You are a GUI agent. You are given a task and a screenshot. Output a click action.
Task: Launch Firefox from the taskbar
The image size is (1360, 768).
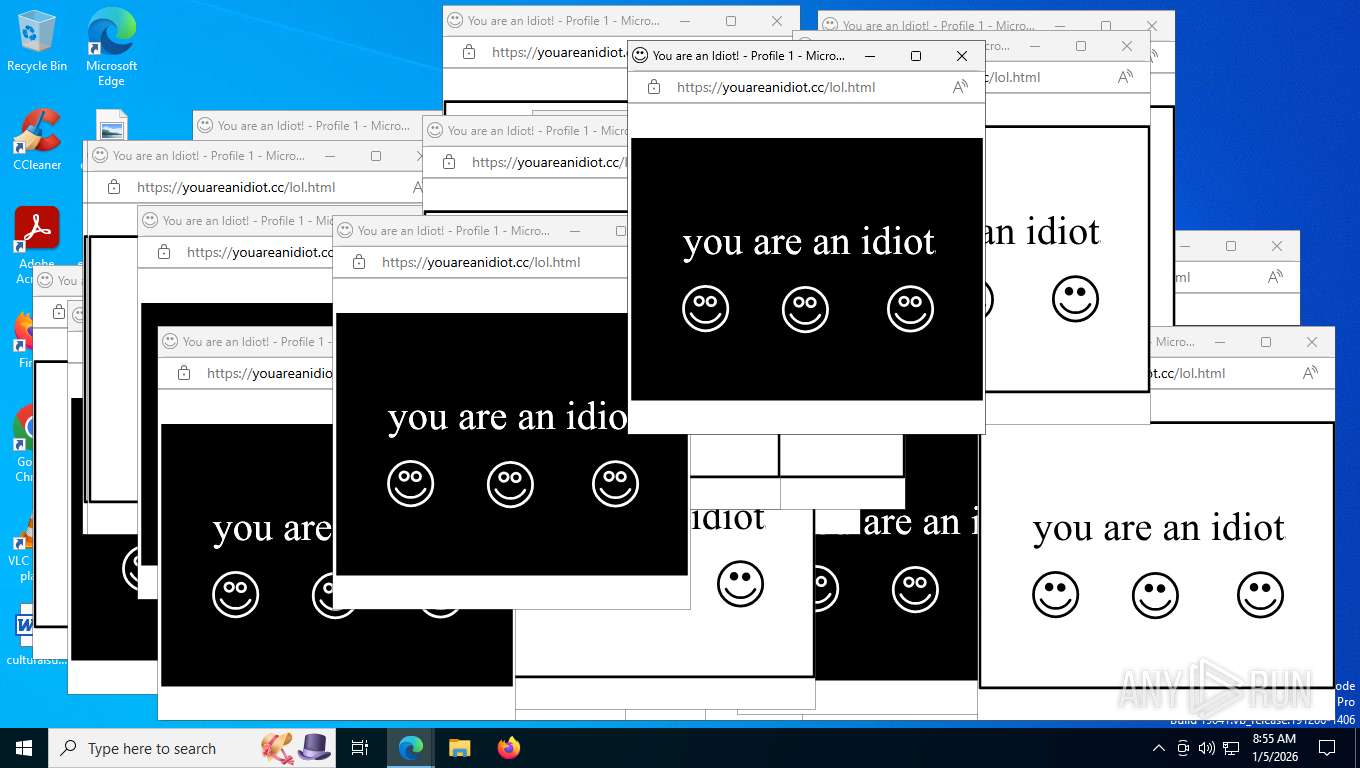[x=509, y=748]
